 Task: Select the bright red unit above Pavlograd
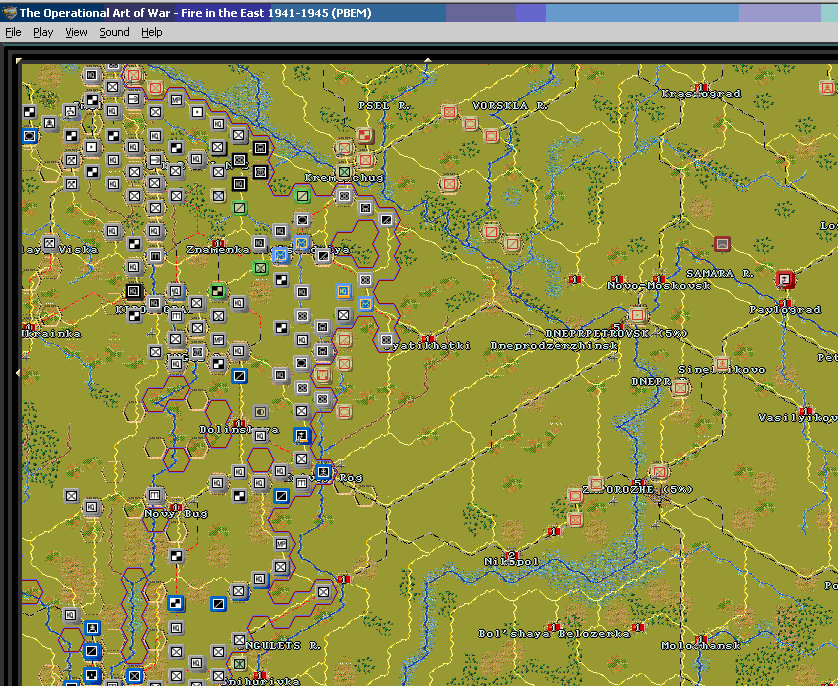(x=785, y=279)
